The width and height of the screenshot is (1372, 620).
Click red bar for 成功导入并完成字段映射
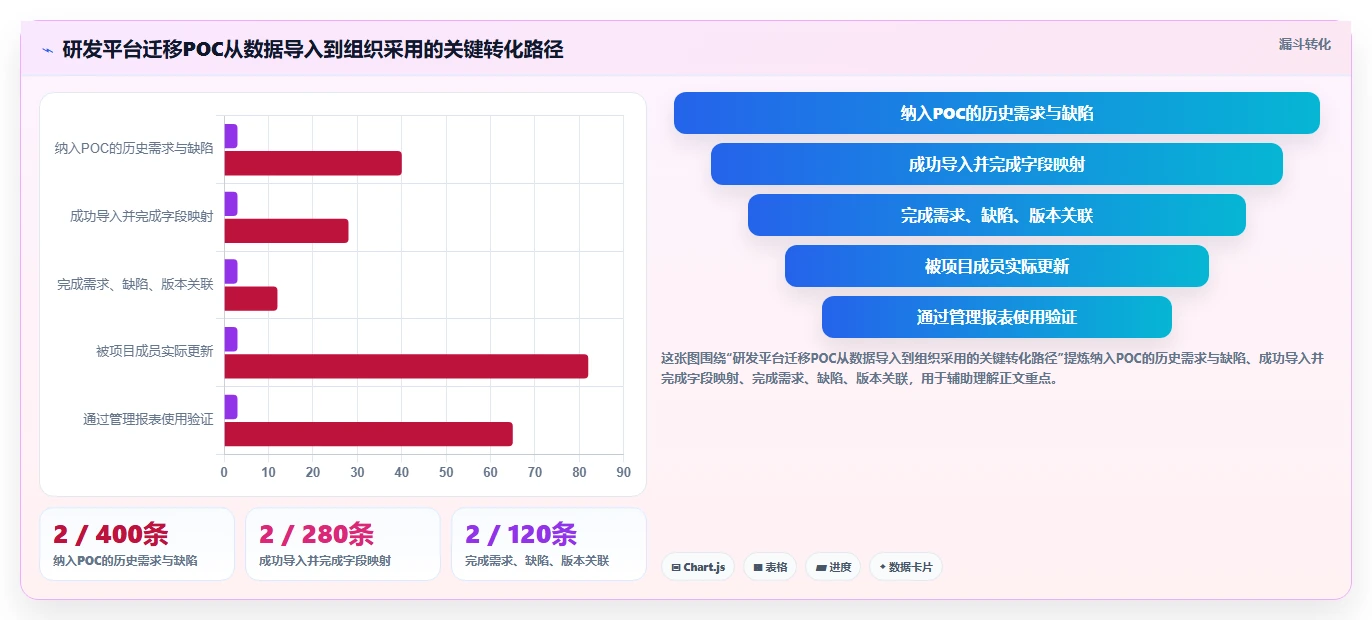pos(286,231)
